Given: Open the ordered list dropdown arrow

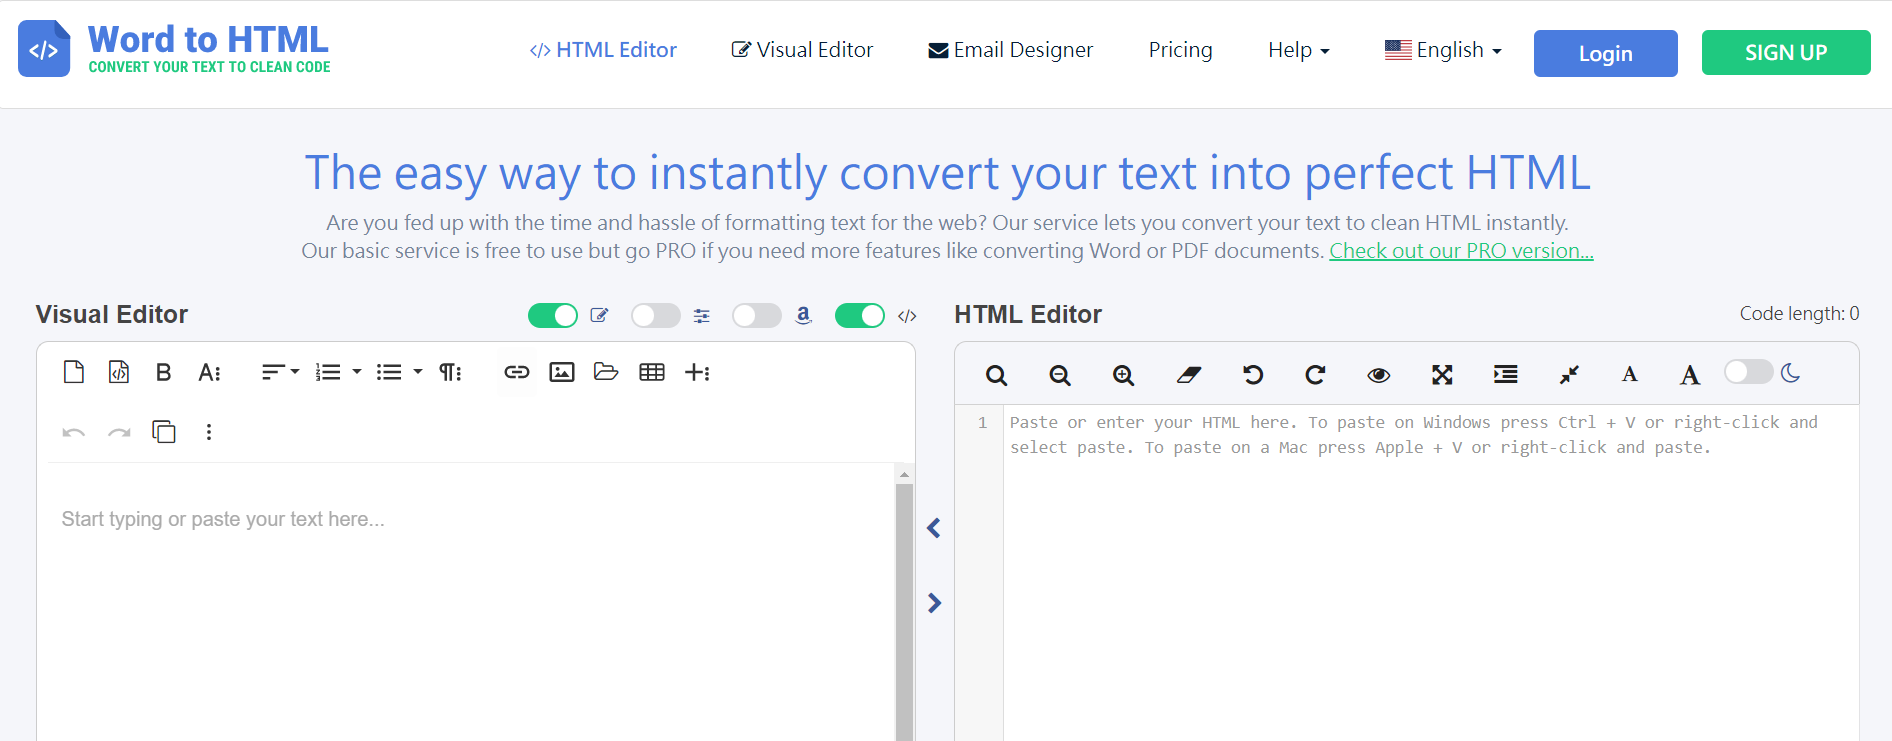Looking at the screenshot, I should (357, 372).
